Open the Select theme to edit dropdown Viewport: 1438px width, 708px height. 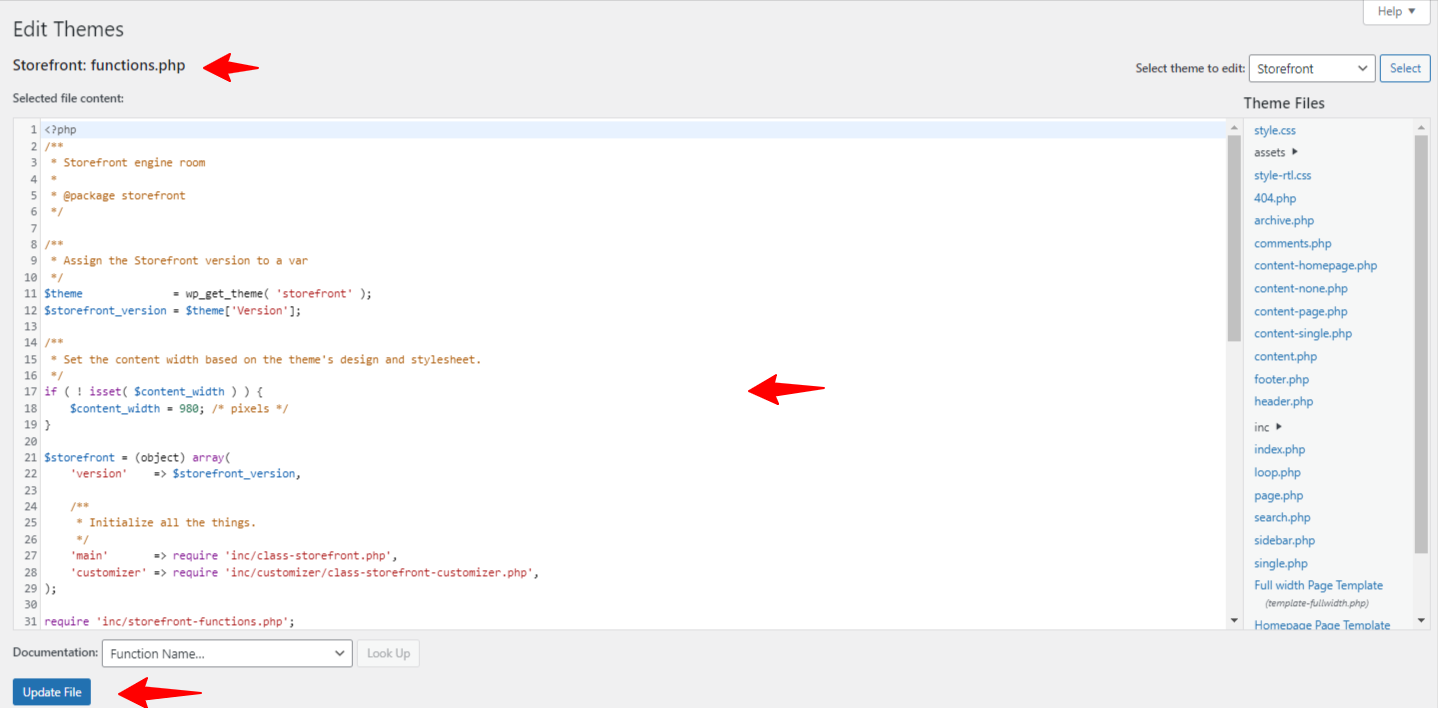click(x=1311, y=69)
